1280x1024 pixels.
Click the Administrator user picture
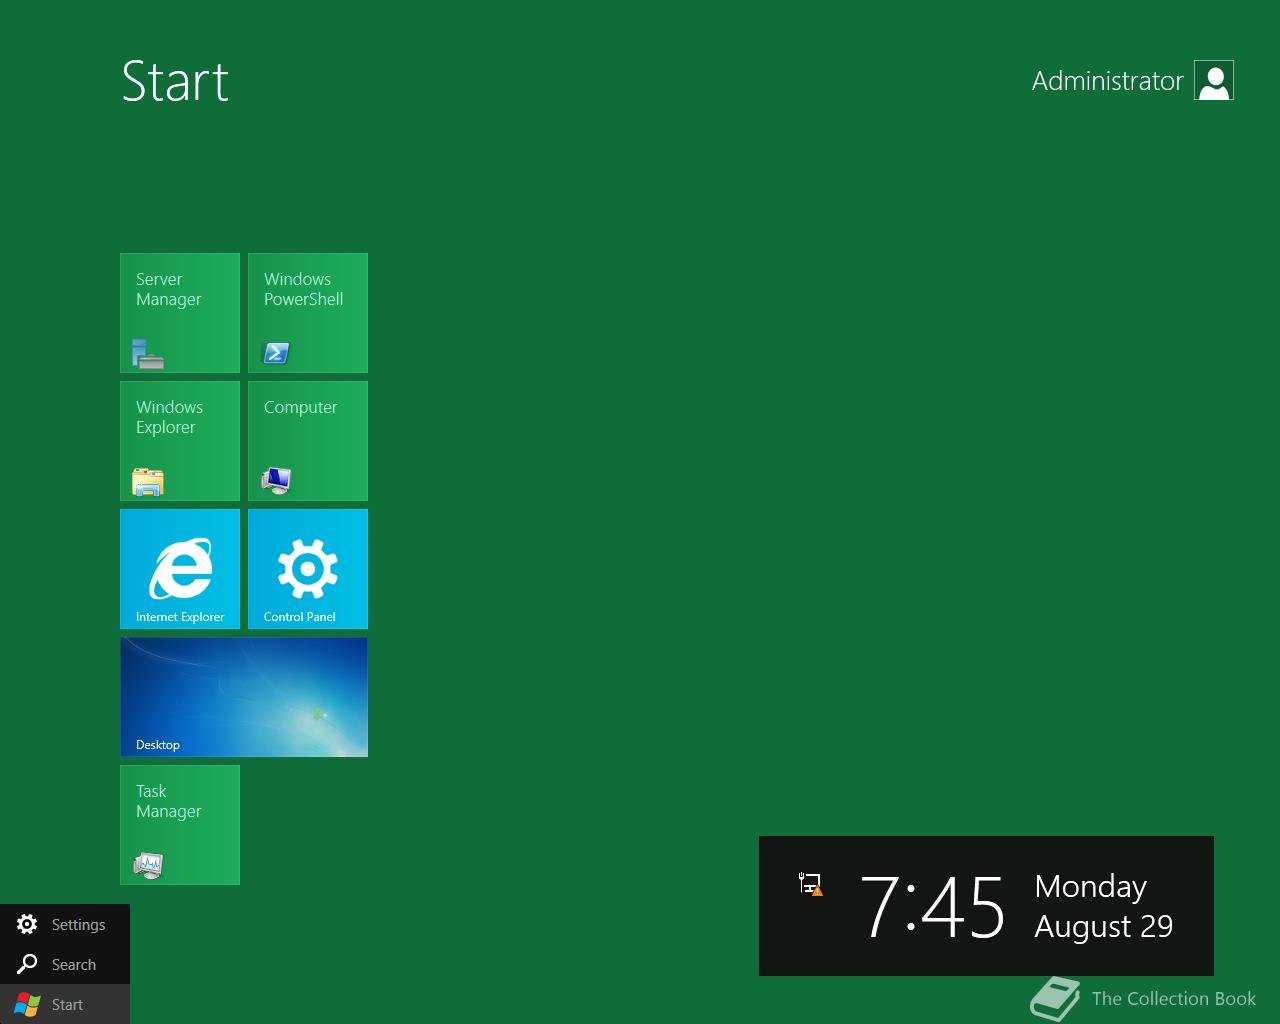click(1214, 81)
